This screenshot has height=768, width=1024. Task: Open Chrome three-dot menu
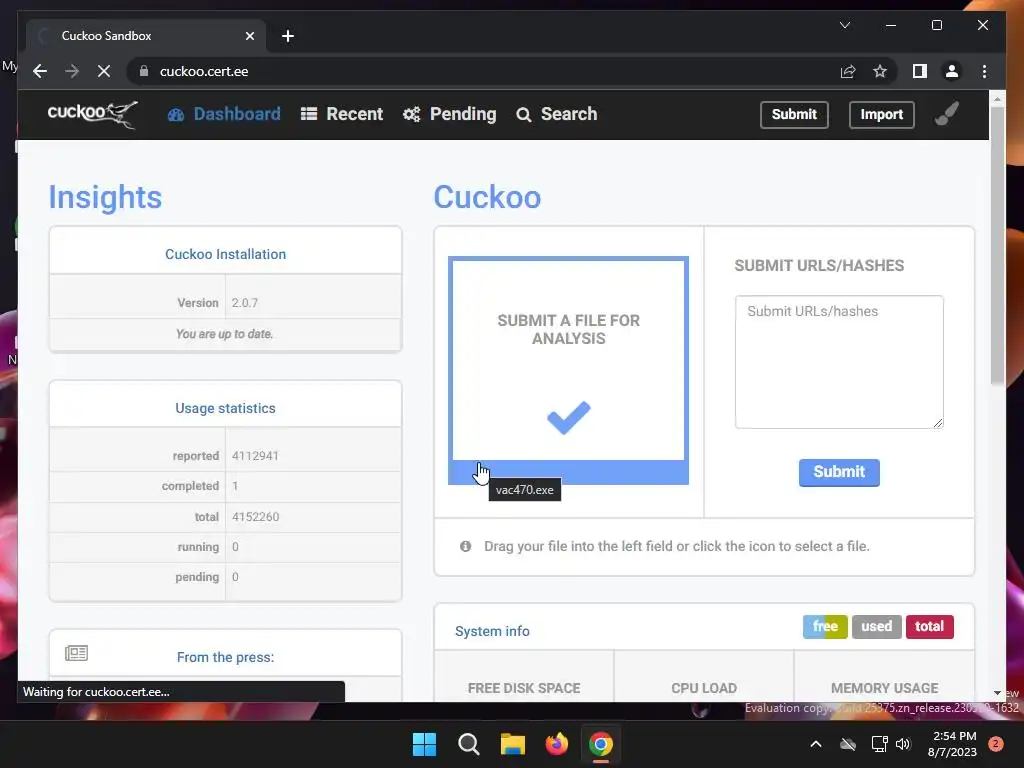tap(984, 71)
